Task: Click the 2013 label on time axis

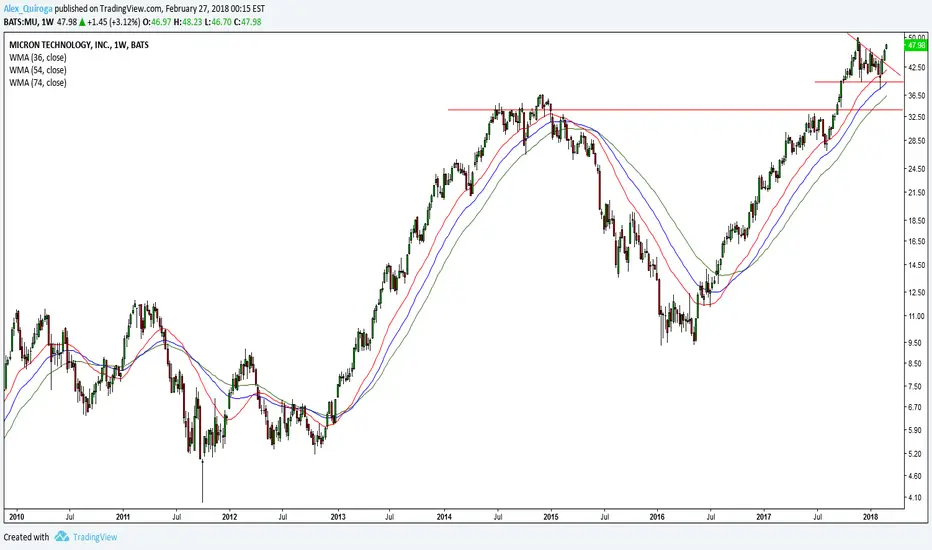Action: (x=338, y=517)
